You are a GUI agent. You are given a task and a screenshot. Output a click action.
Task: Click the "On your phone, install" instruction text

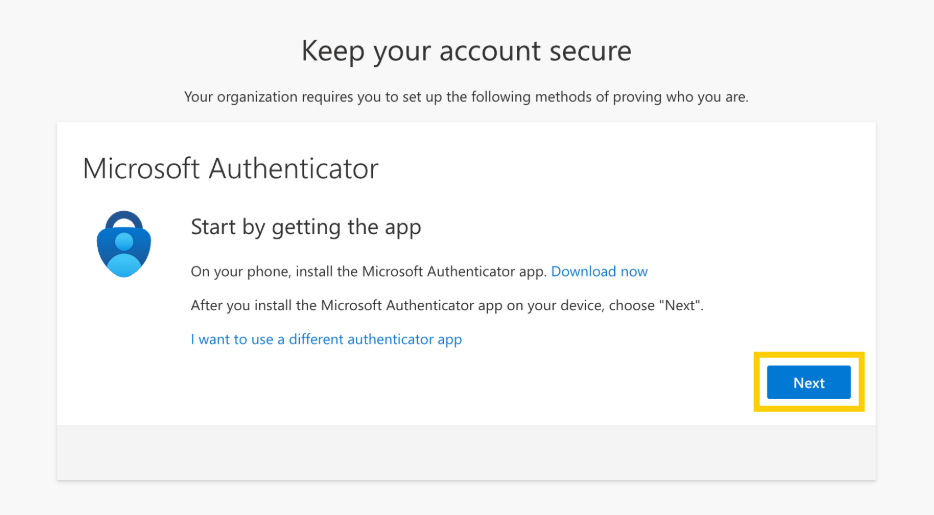point(369,271)
